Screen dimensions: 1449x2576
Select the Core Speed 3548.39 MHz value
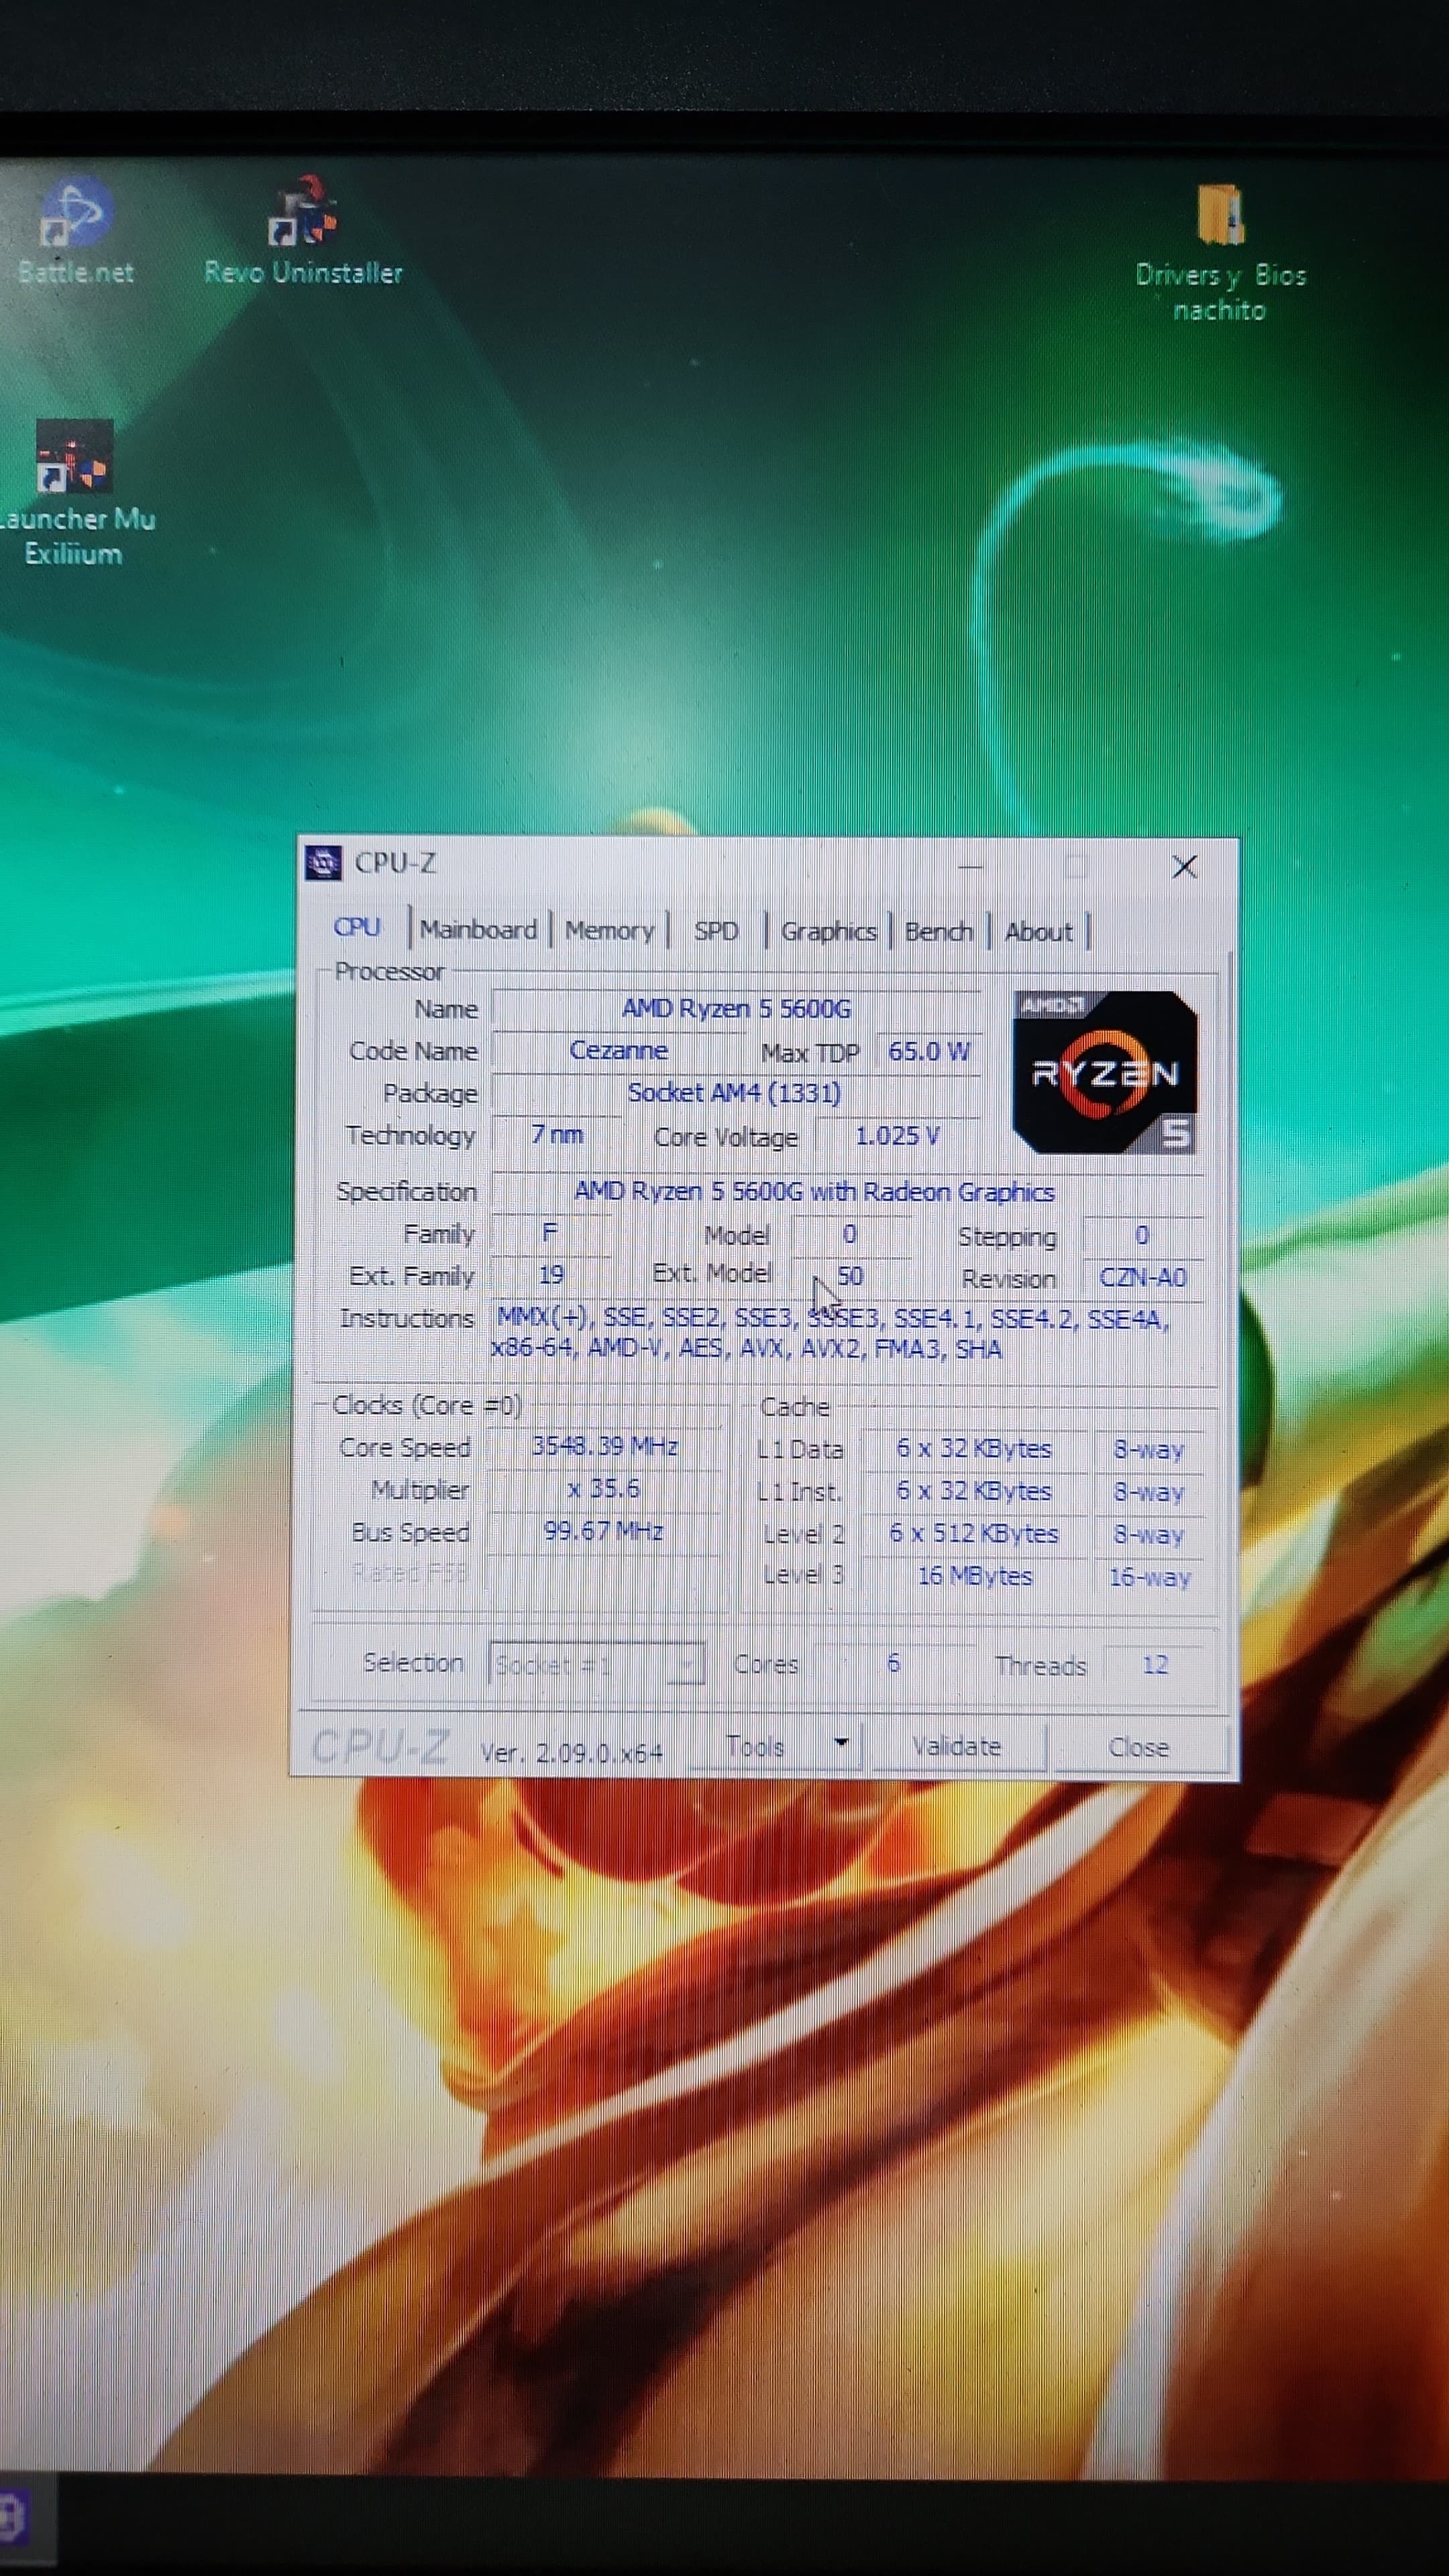point(605,1446)
